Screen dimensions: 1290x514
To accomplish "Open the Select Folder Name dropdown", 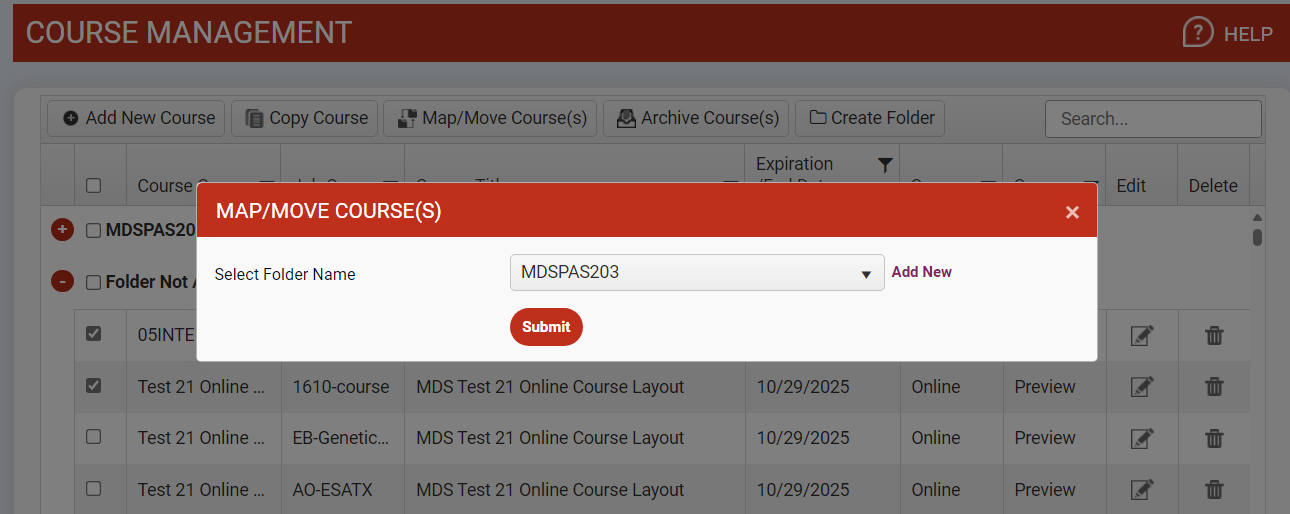I will [x=696, y=272].
